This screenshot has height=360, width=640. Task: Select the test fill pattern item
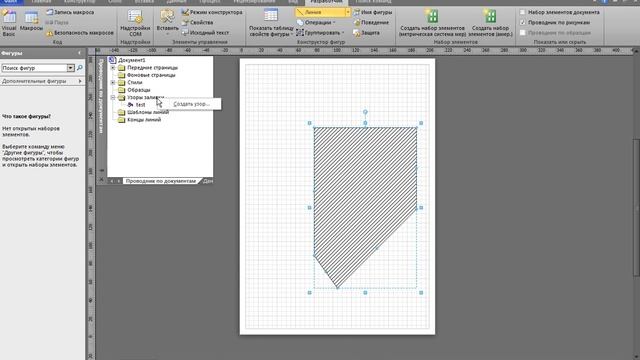coord(140,105)
